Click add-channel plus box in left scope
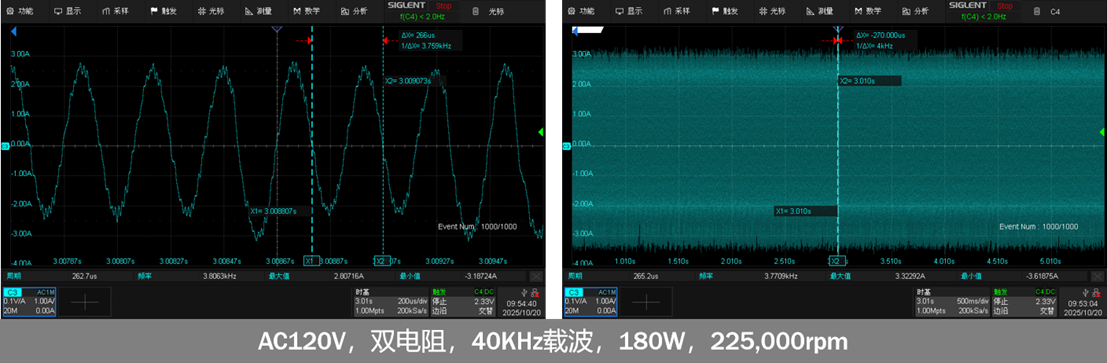The height and width of the screenshot is (363, 1107). click(85, 302)
